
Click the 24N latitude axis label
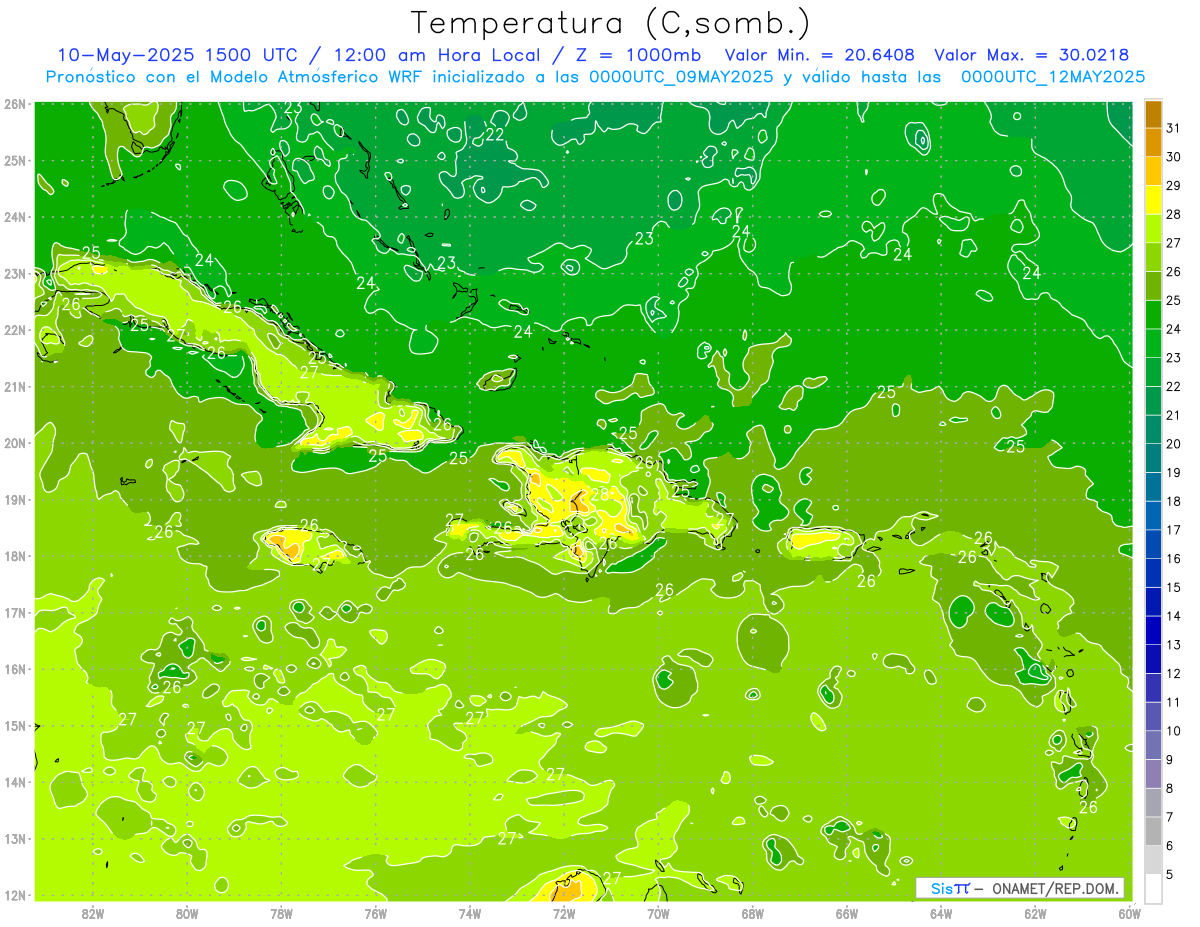pos(16,217)
